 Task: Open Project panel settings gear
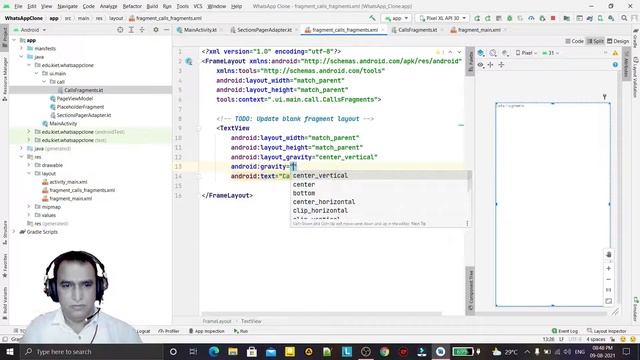[x=156, y=30]
